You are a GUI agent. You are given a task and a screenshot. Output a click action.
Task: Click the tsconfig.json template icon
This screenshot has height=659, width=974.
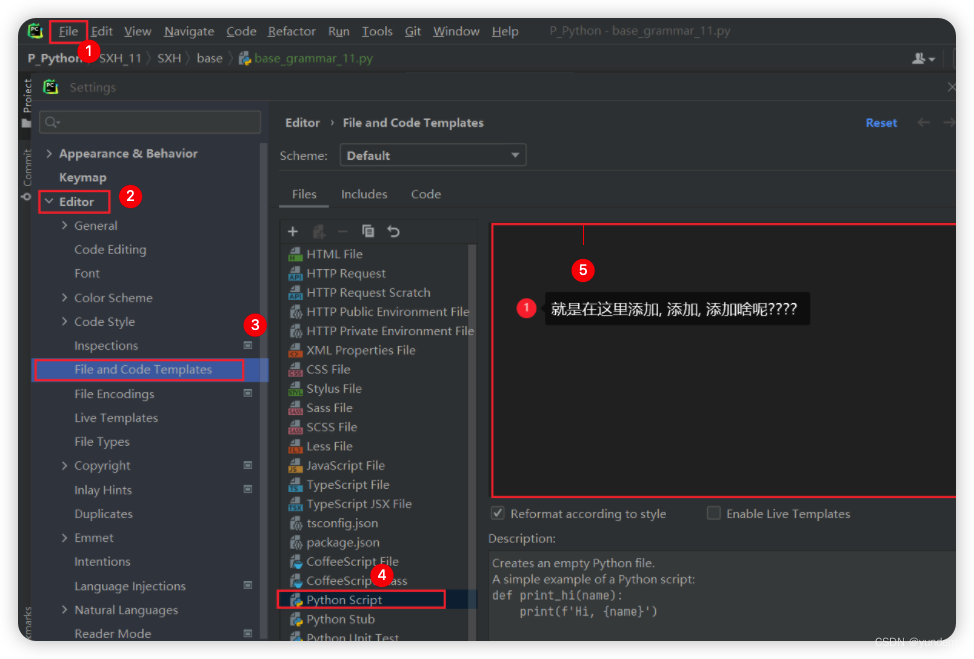coord(296,524)
